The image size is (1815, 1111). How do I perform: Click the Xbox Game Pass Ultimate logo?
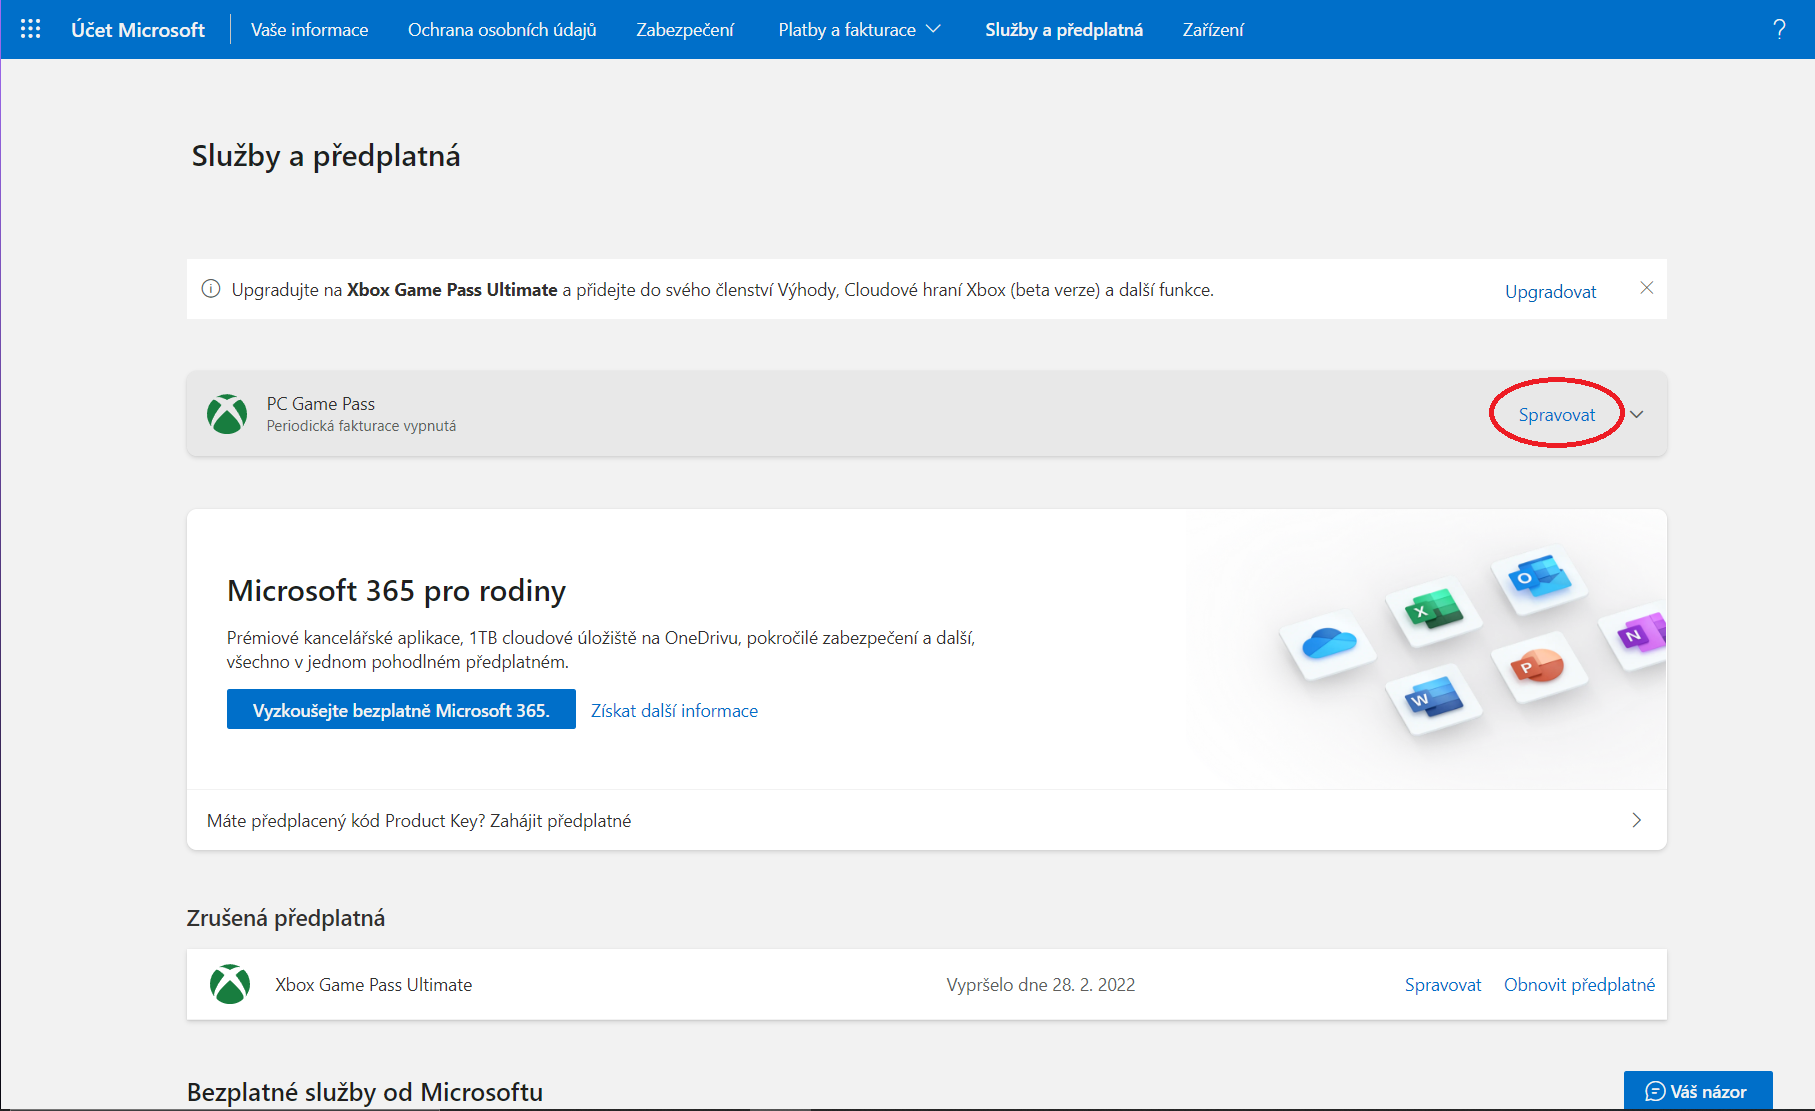coord(230,984)
